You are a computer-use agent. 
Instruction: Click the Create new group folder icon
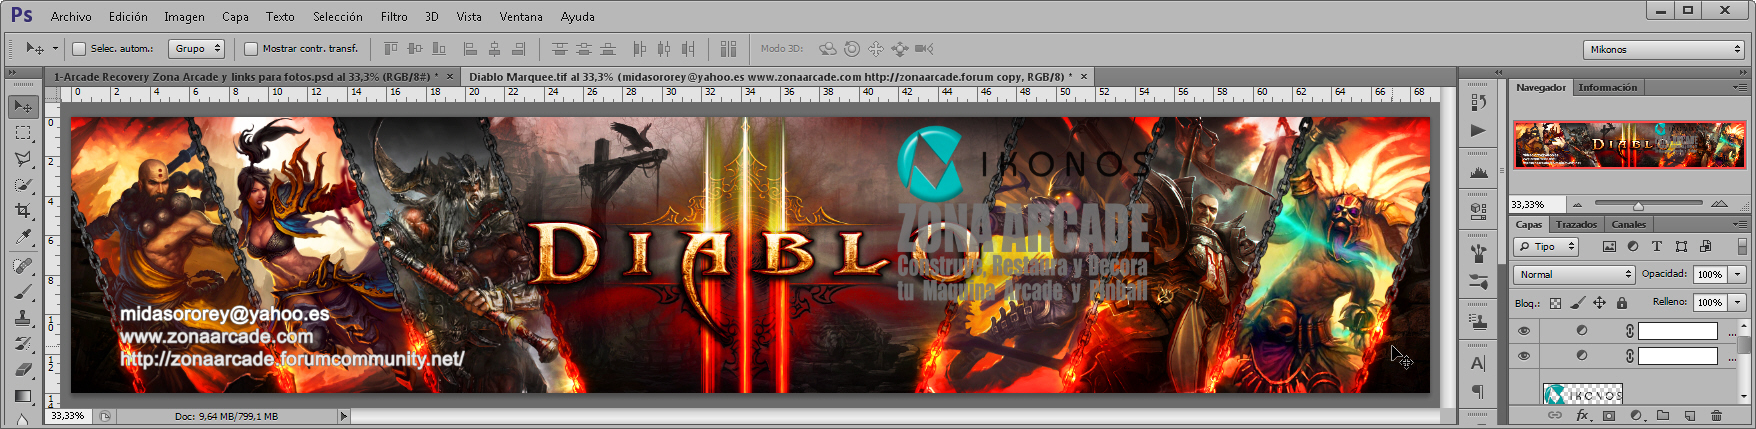(1663, 416)
